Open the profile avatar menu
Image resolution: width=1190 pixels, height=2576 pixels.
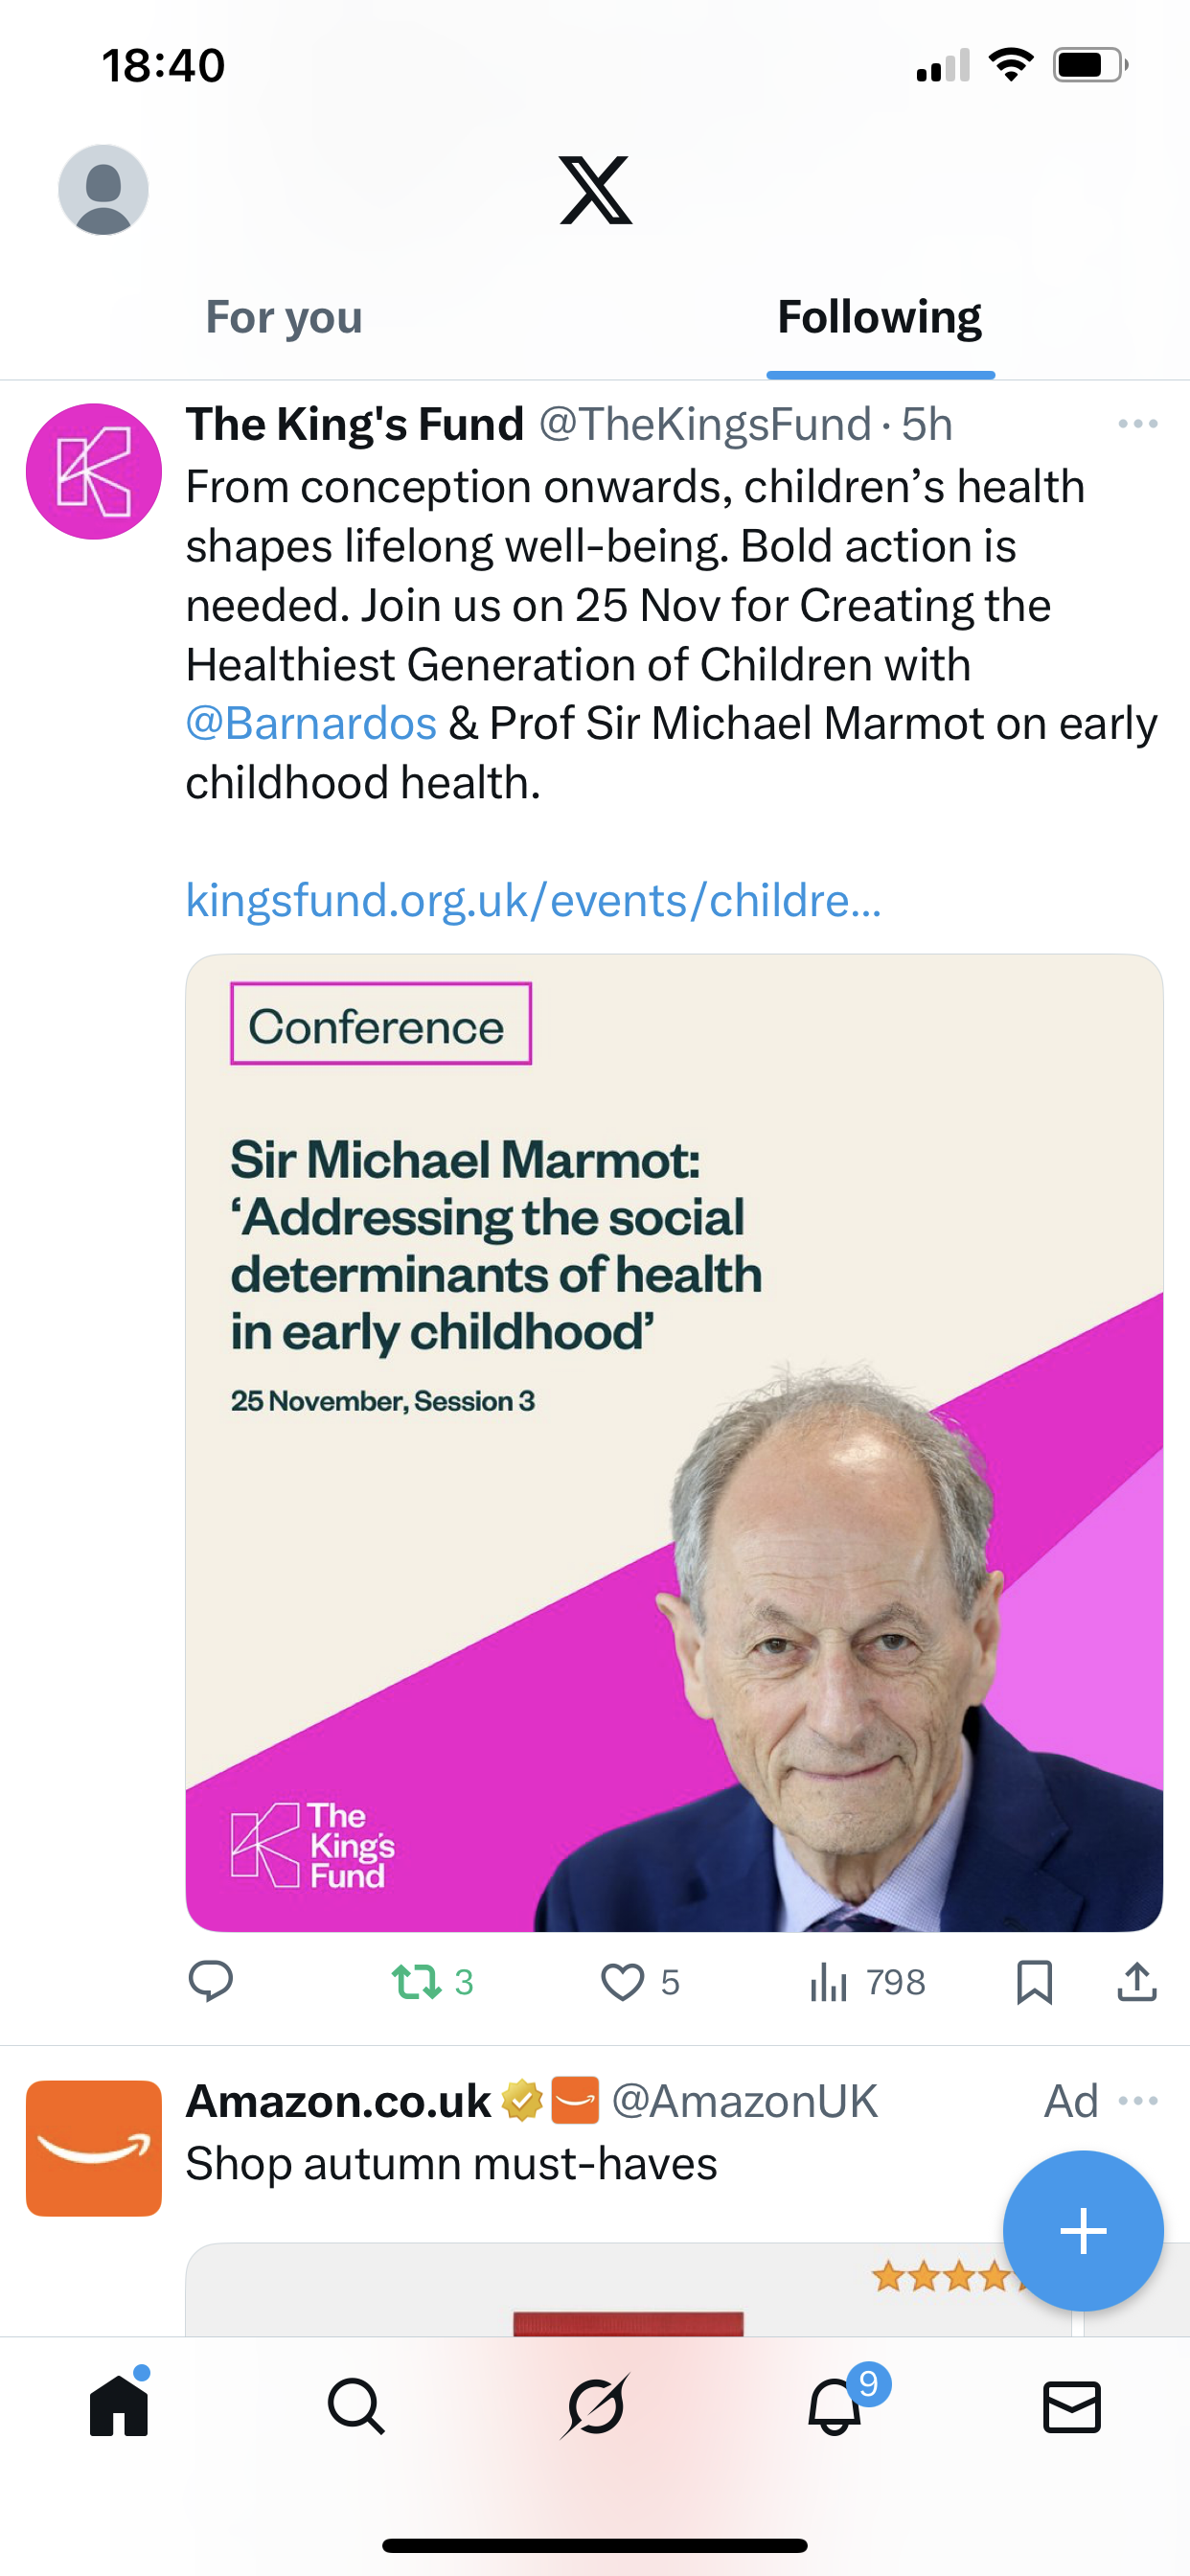pyautogui.click(x=103, y=190)
